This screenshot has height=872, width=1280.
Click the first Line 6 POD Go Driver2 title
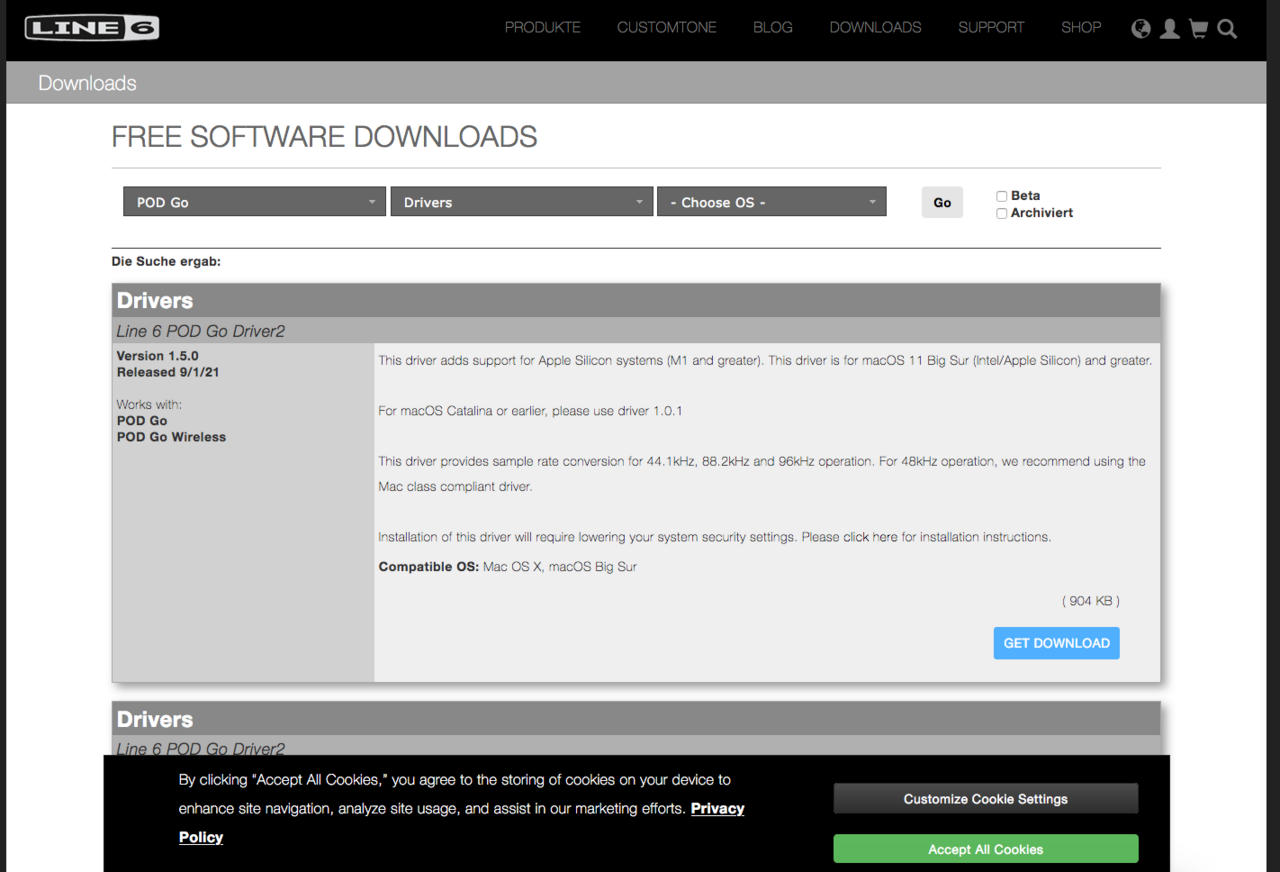pos(201,331)
